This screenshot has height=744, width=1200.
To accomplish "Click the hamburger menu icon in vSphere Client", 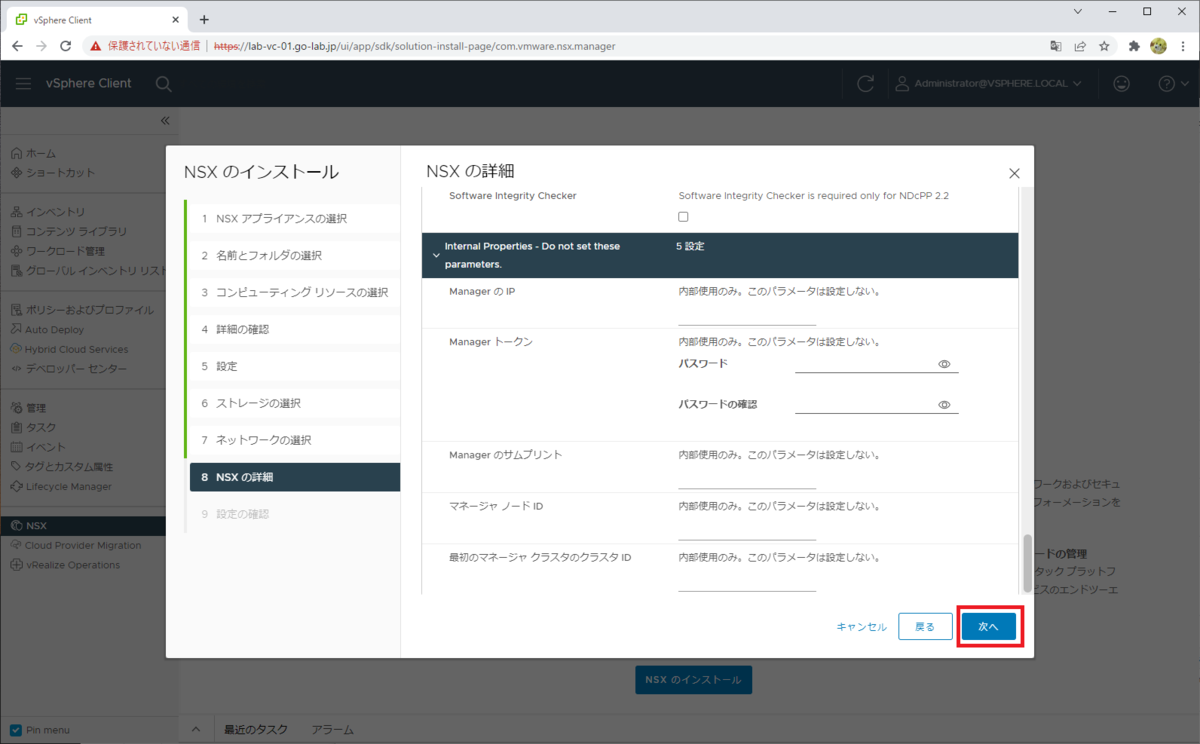I will click(x=23, y=84).
